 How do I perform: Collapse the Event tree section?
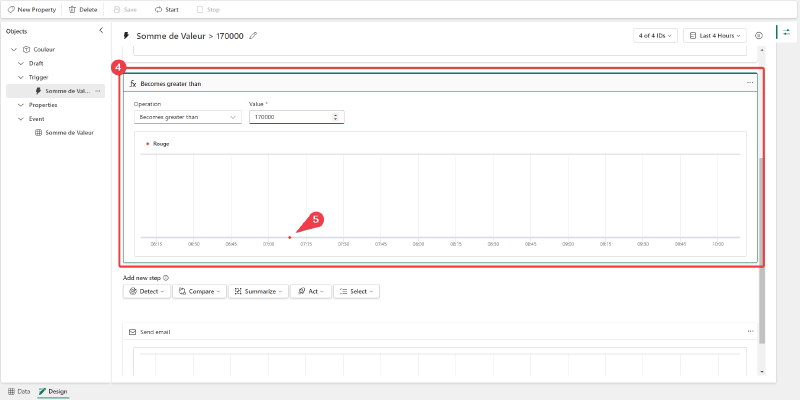(21, 118)
